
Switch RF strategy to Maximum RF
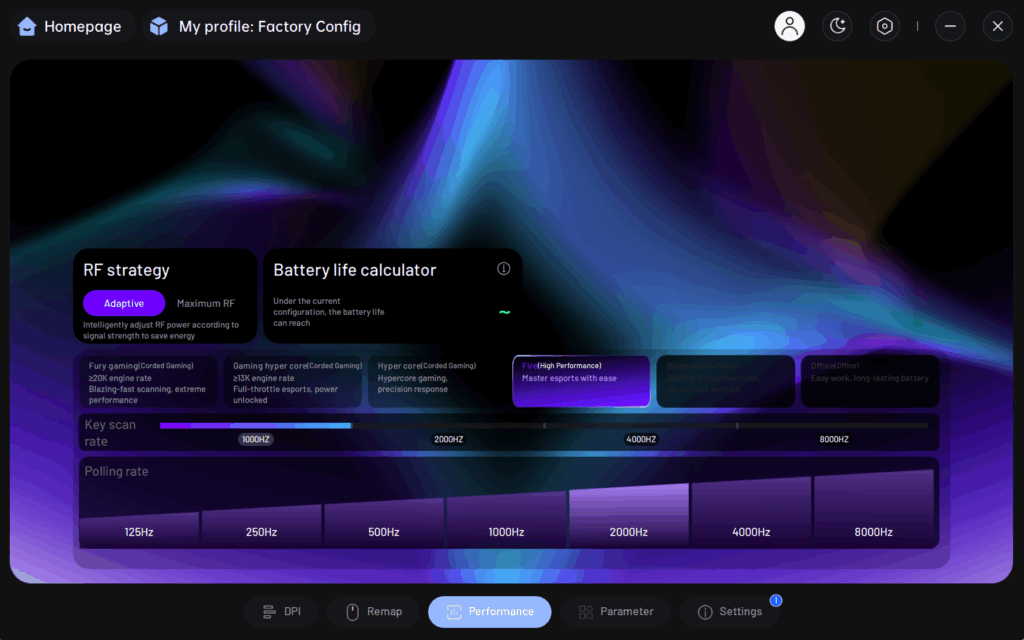tap(206, 303)
